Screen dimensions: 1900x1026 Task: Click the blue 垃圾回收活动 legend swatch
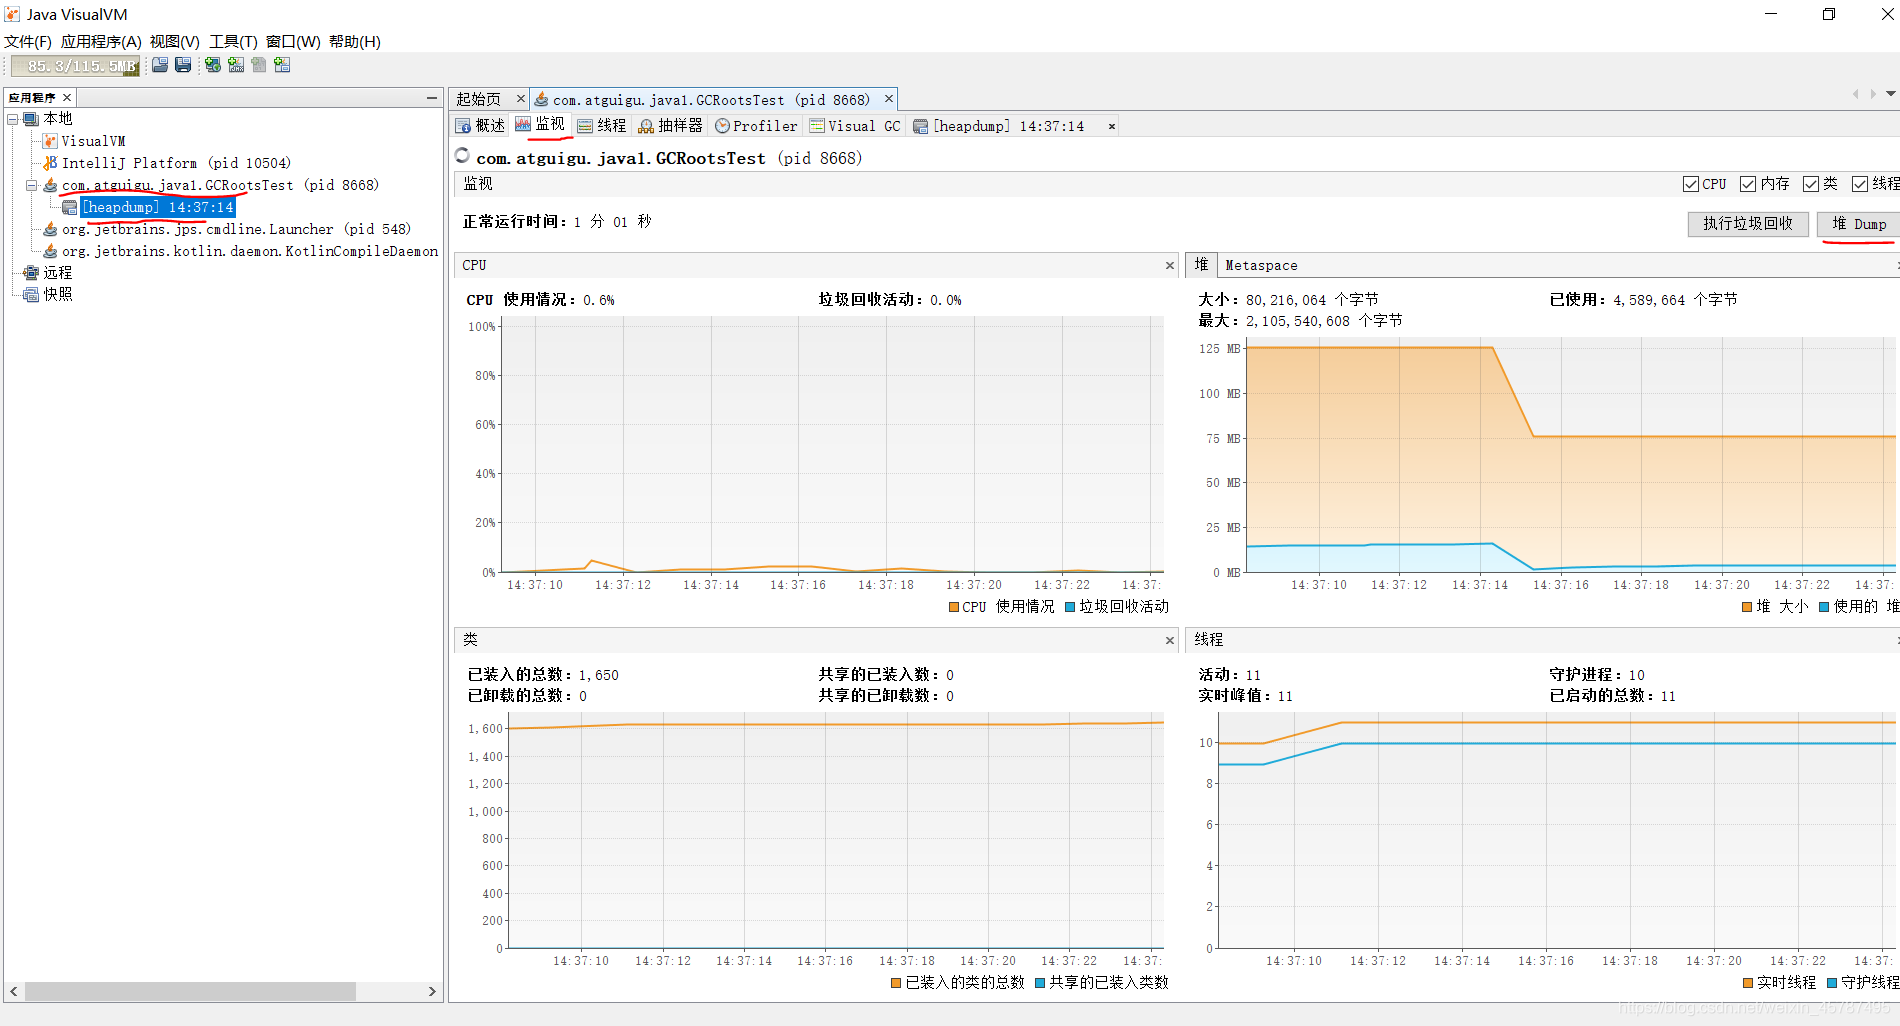1070,607
